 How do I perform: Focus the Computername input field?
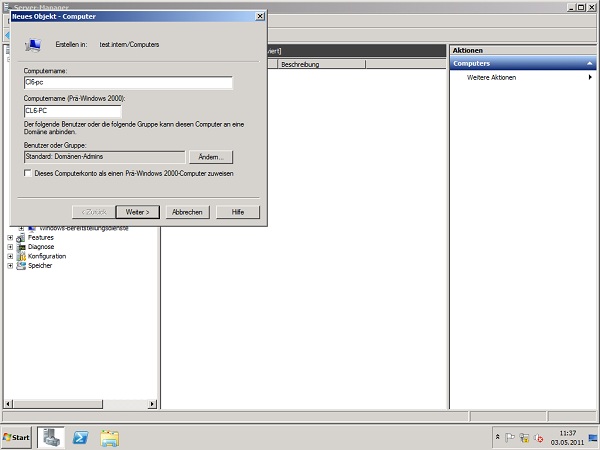tap(128, 83)
